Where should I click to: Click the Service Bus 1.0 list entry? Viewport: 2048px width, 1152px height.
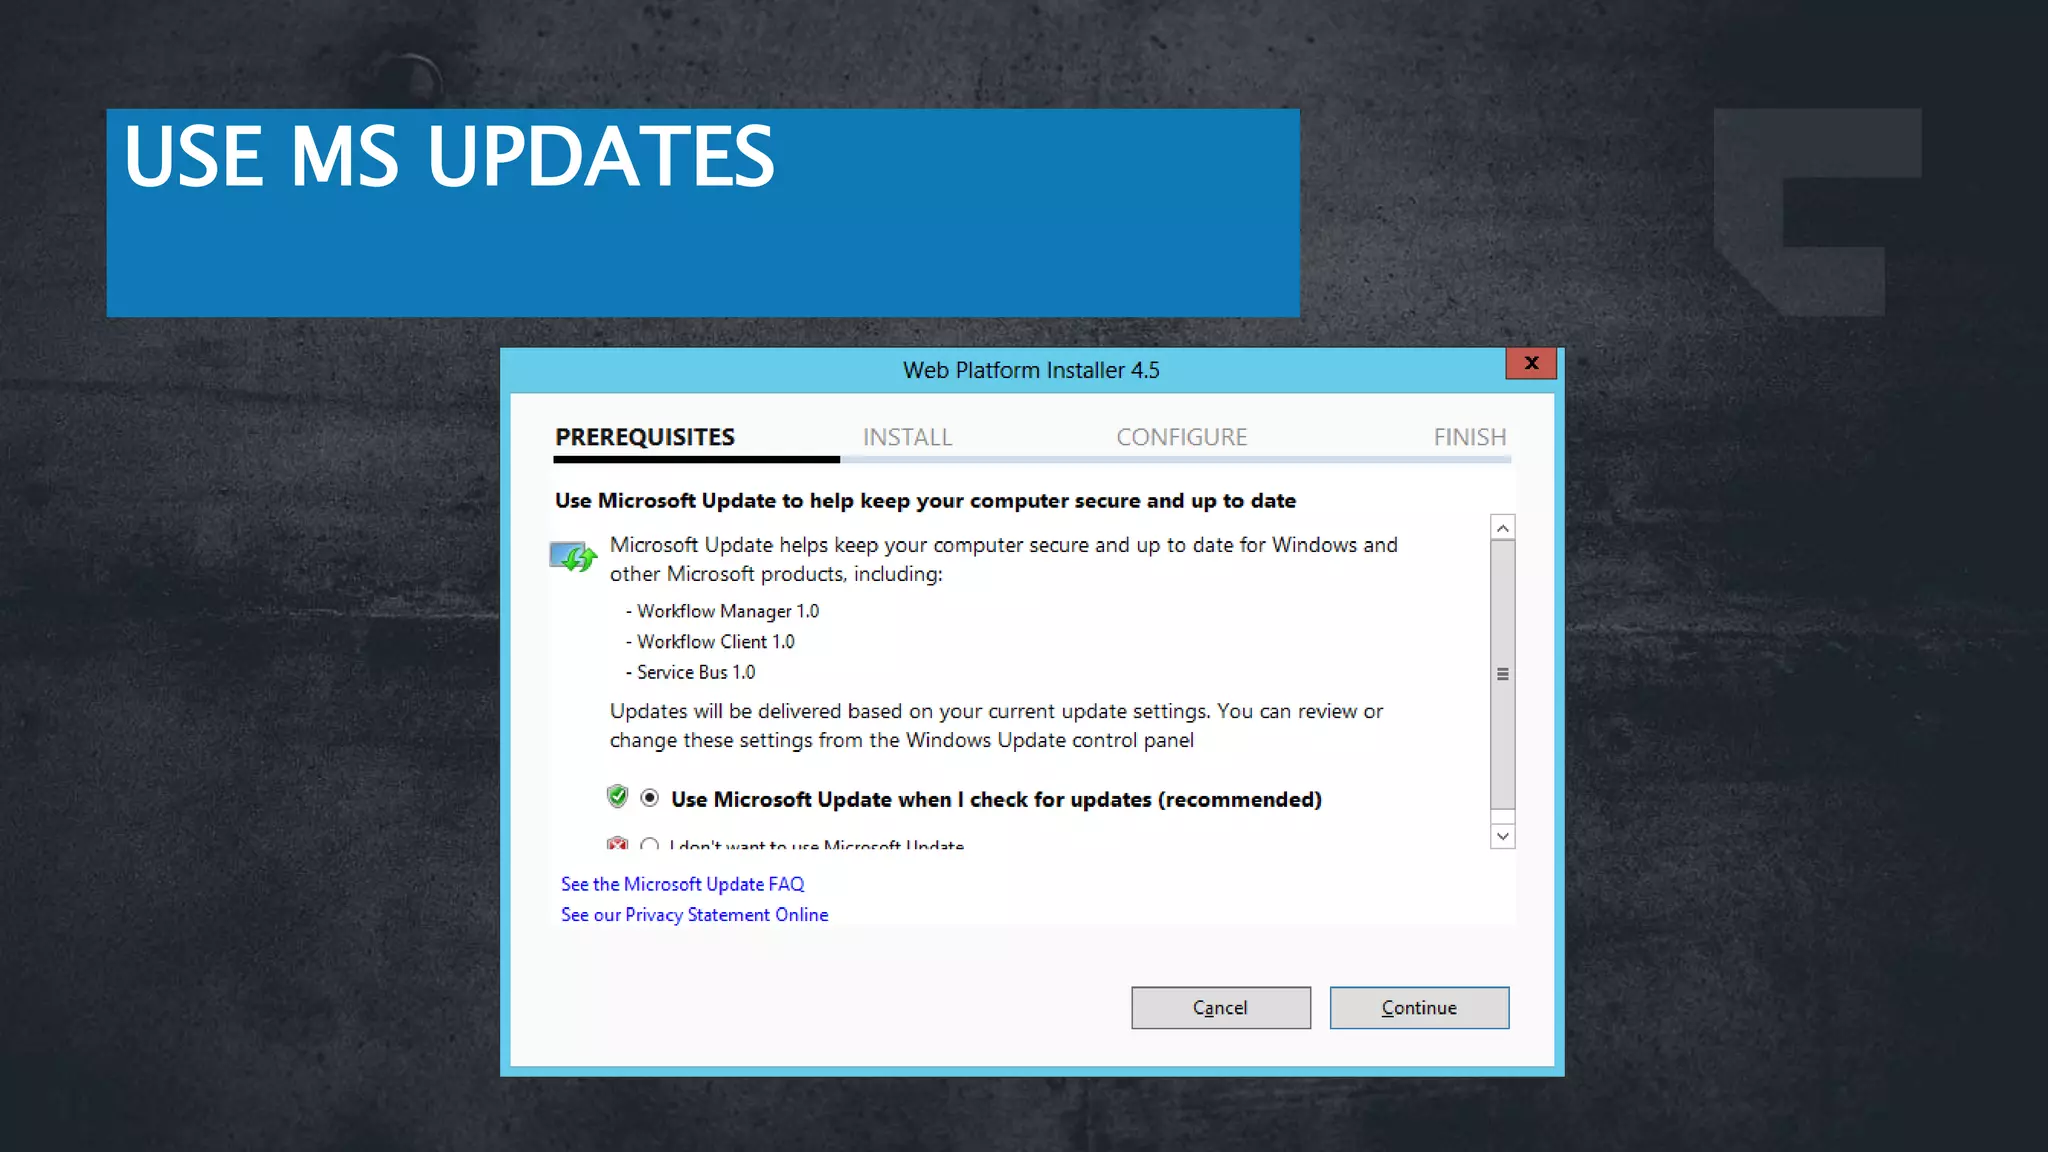tap(695, 673)
